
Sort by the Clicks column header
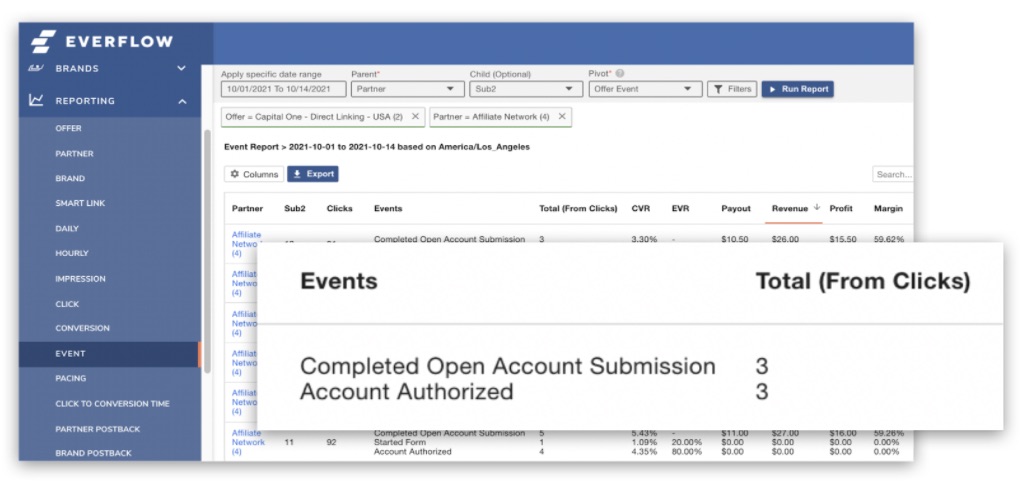[339, 209]
